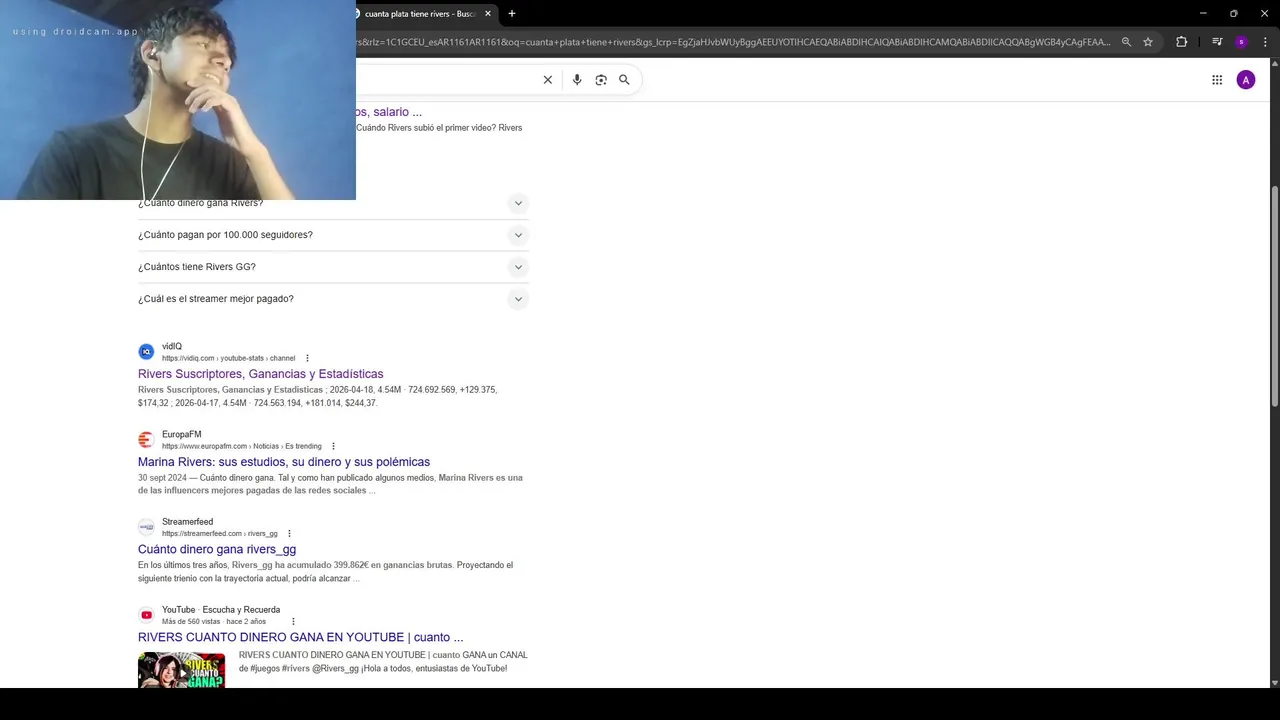The height and width of the screenshot is (720, 1280).
Task: Click the 'Más de 560 vistas' text
Action: 191,622
